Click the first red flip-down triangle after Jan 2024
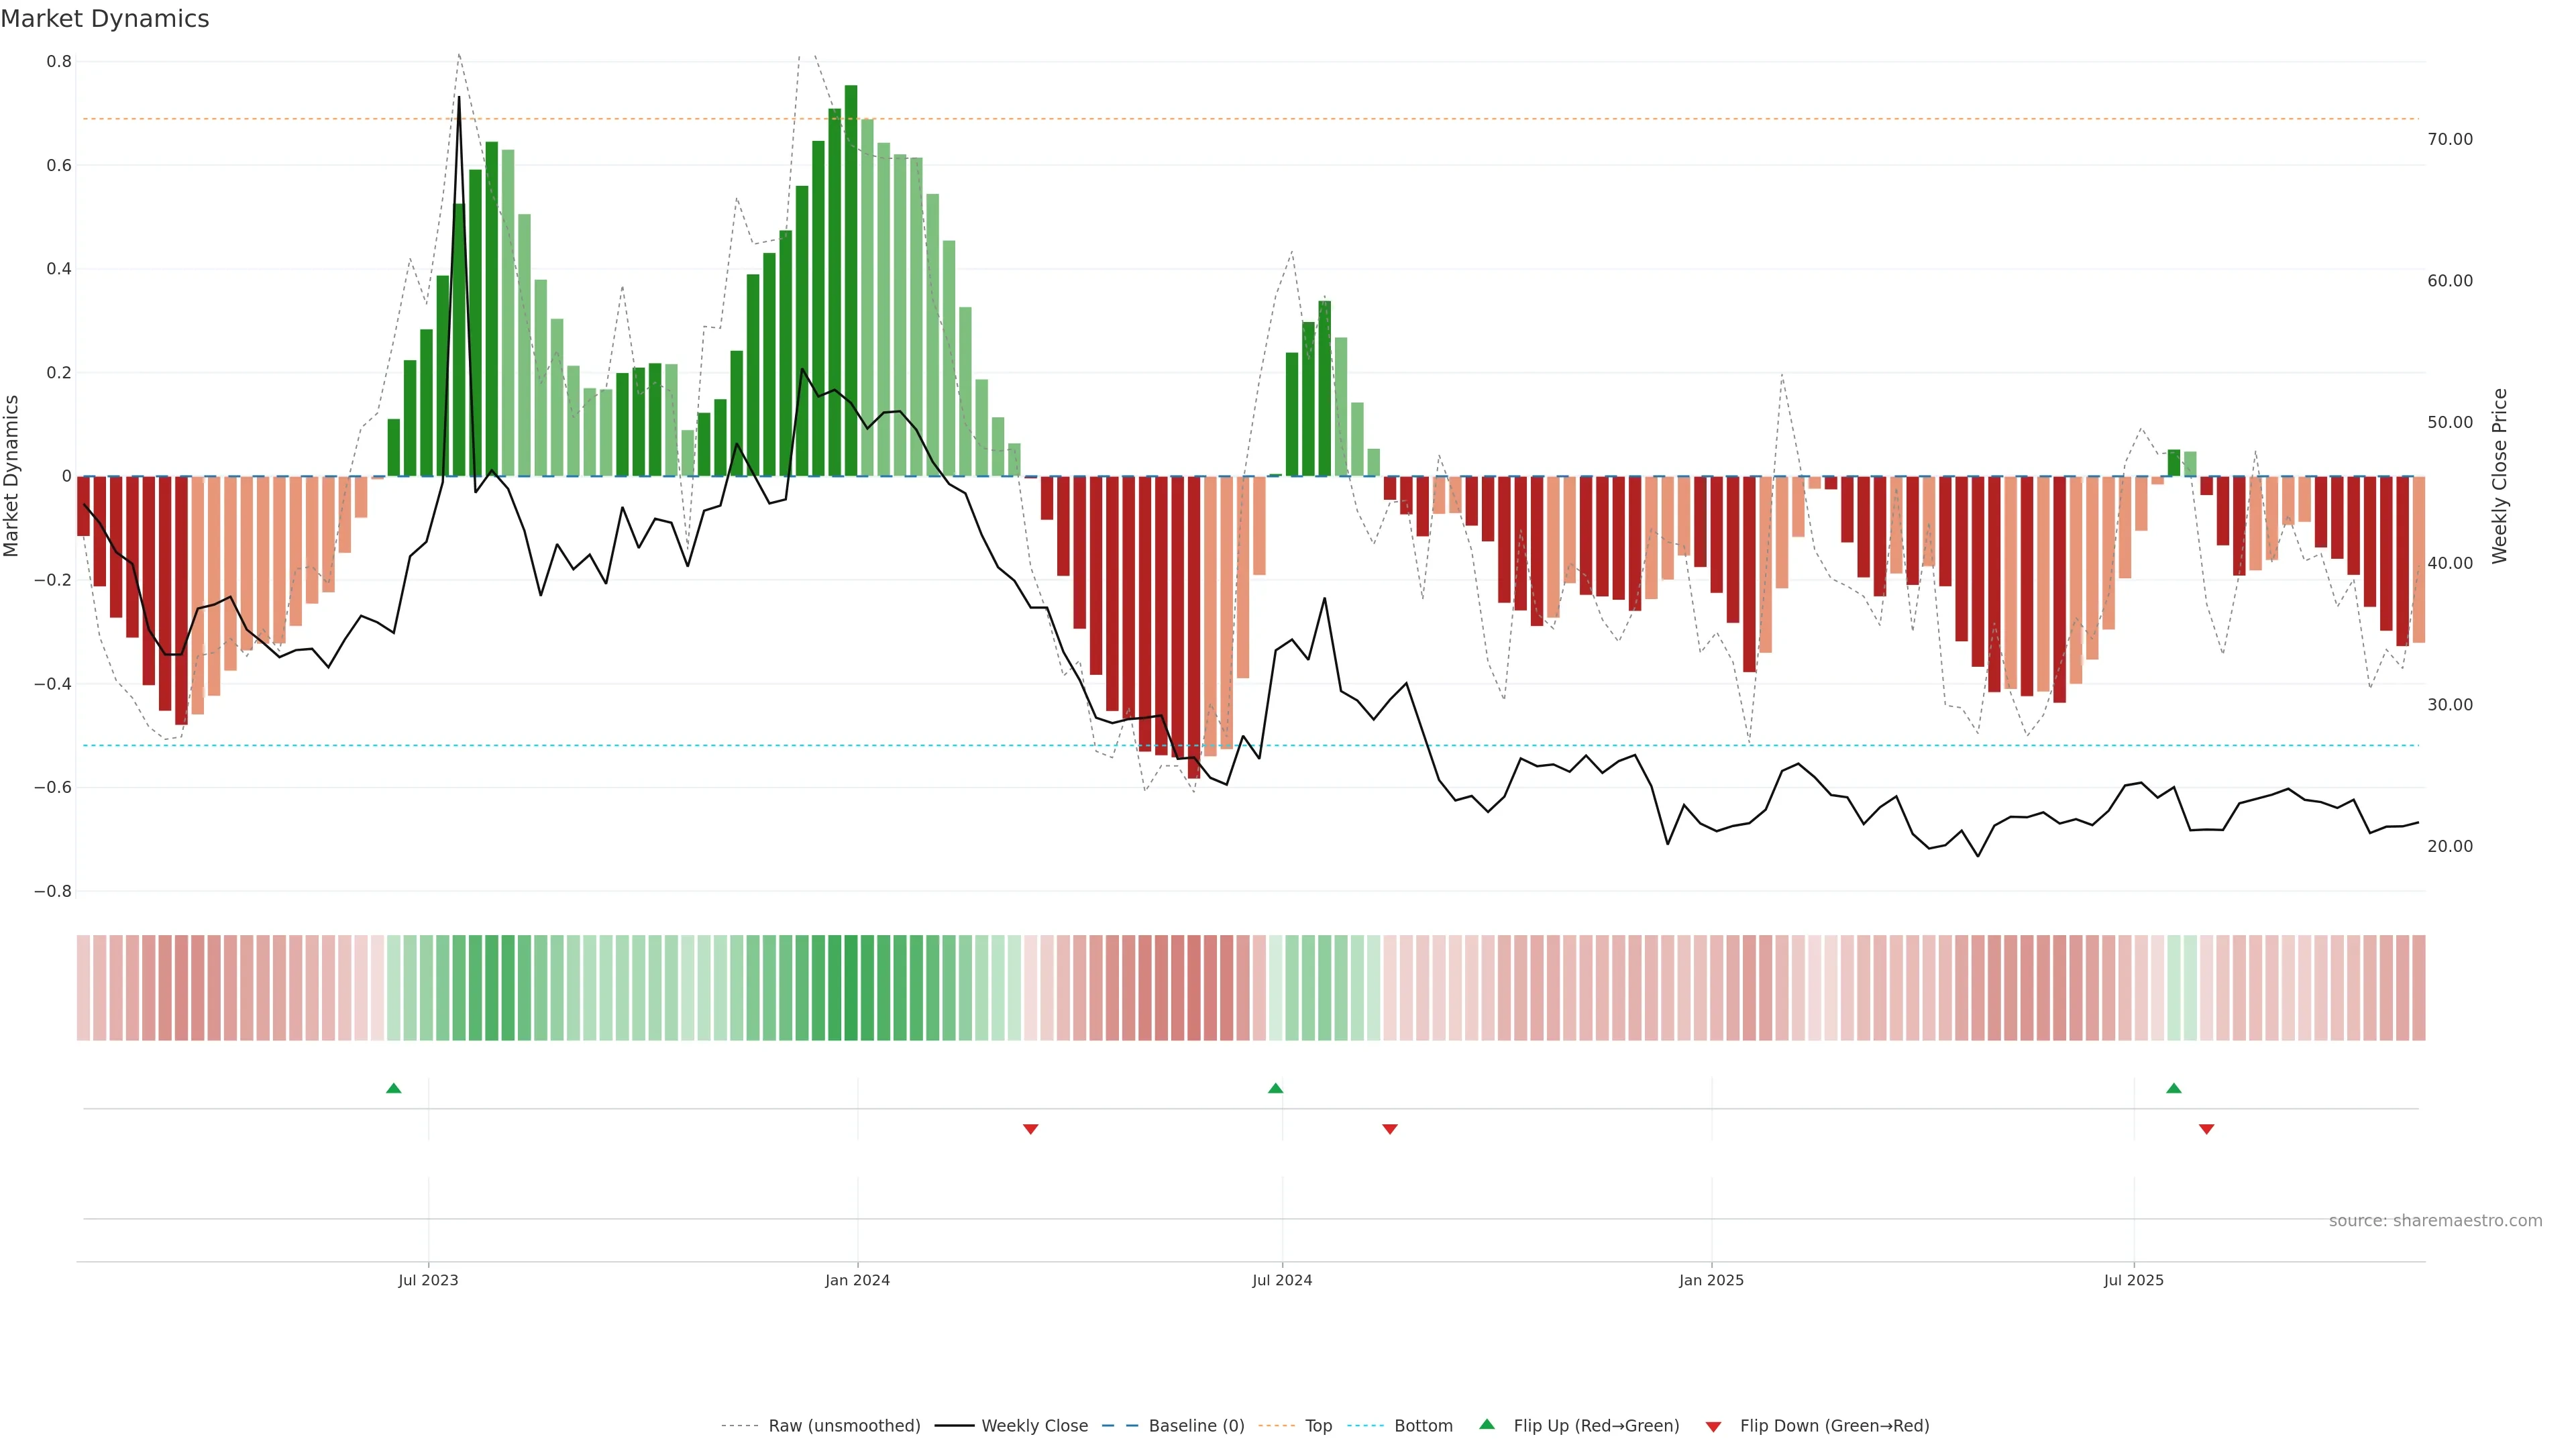 (x=1030, y=1129)
